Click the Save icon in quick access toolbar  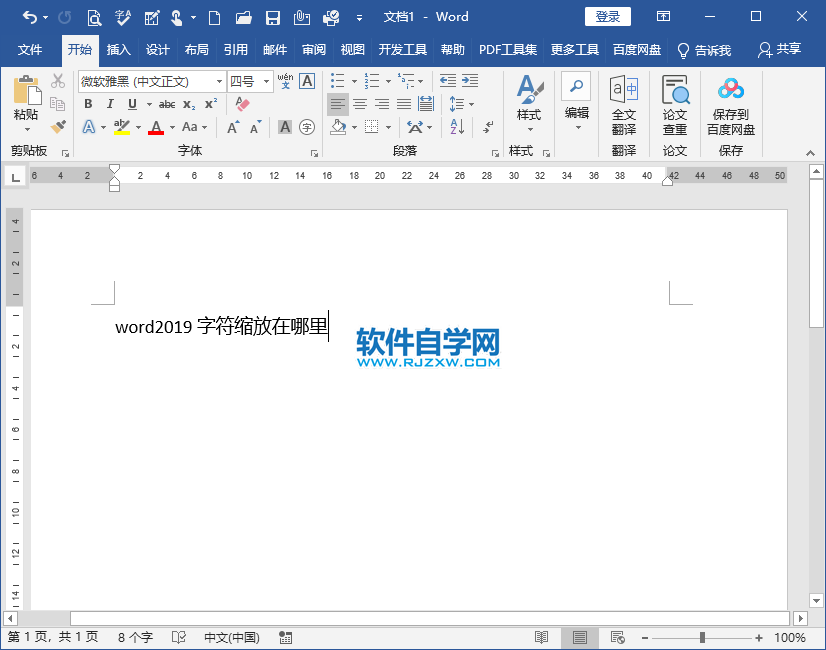point(272,17)
